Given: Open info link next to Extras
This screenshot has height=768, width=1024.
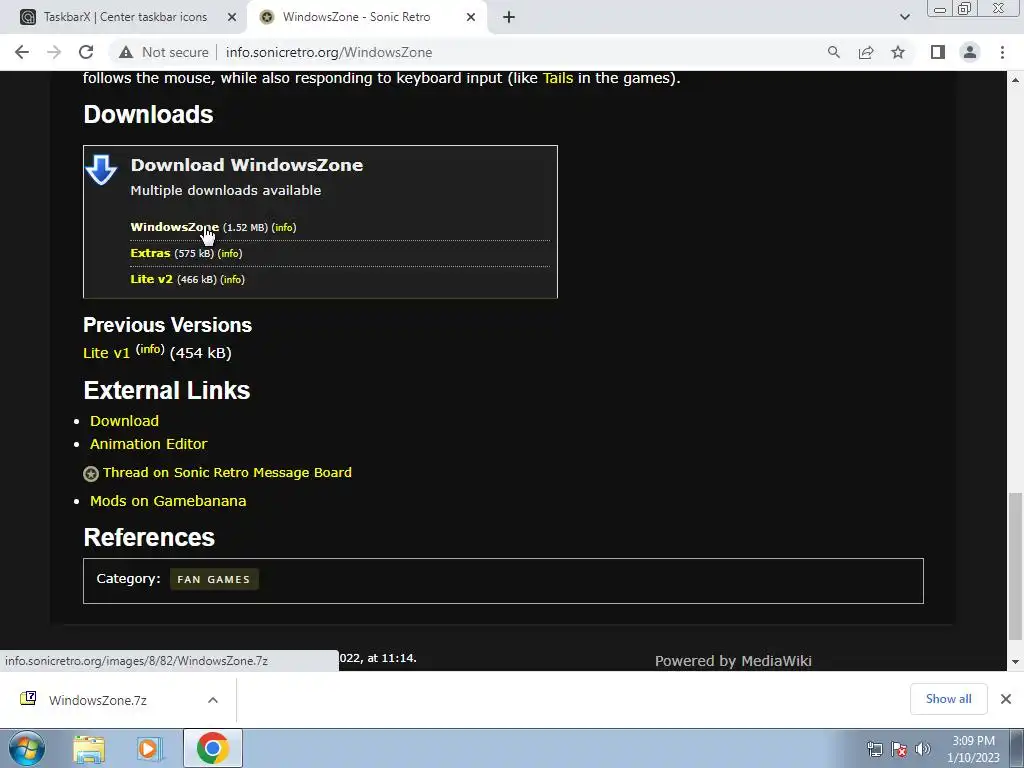Looking at the screenshot, I should 230,253.
